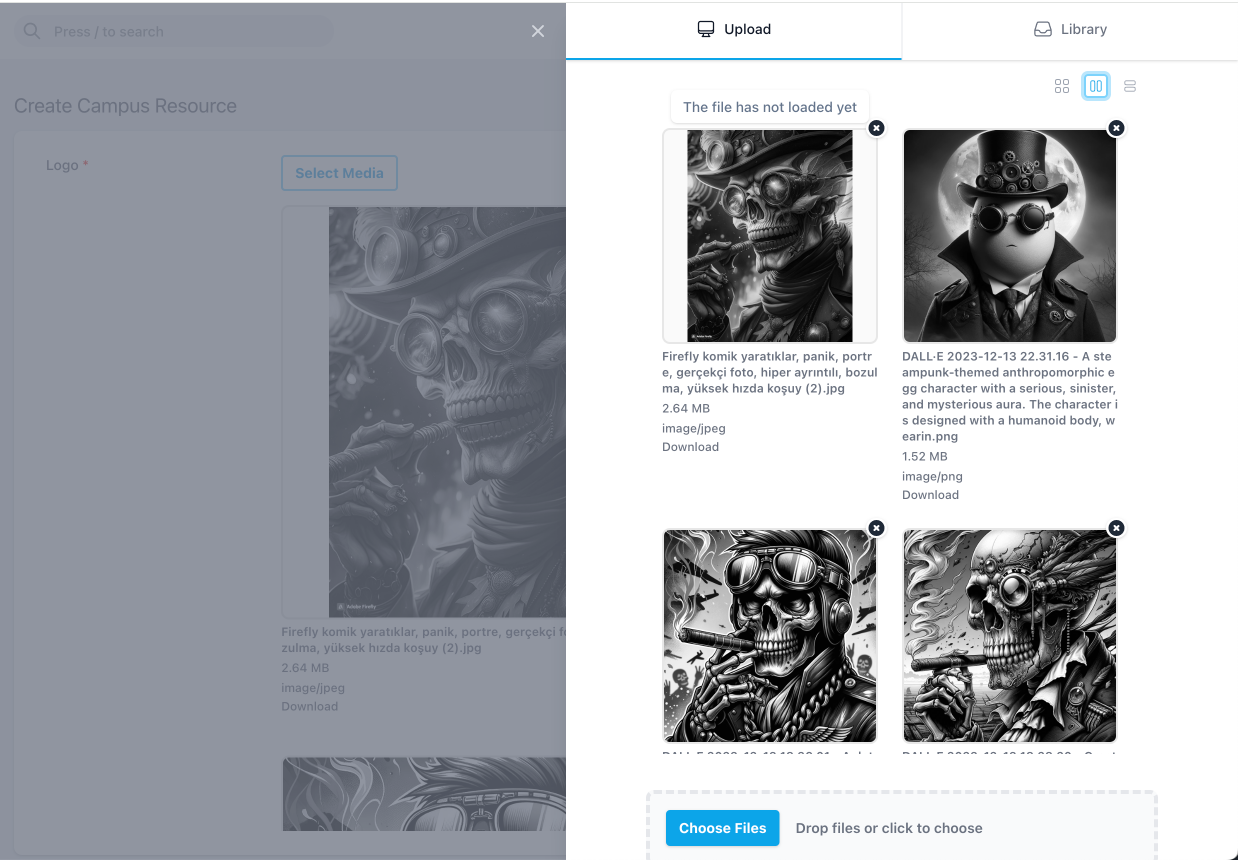Focus the 'Press / to search' field

coord(173,31)
